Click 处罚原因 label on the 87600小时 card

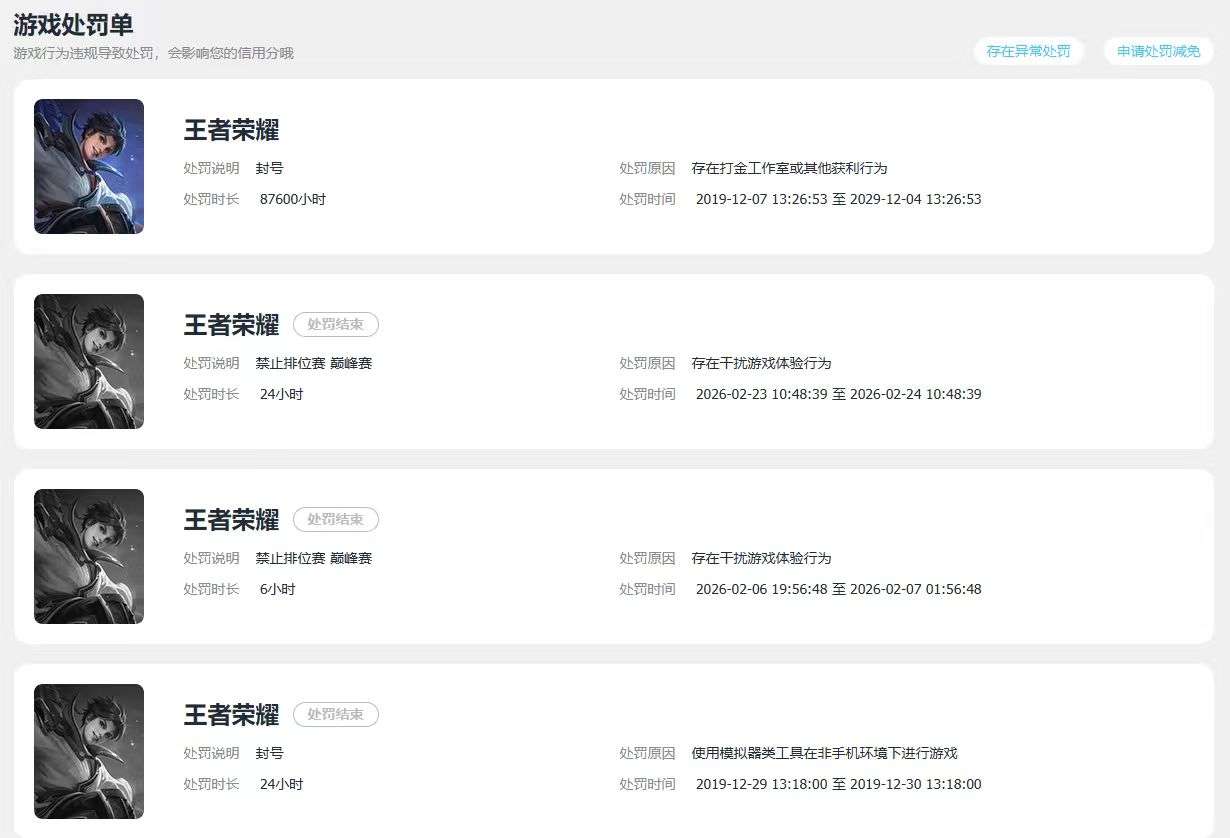647,168
